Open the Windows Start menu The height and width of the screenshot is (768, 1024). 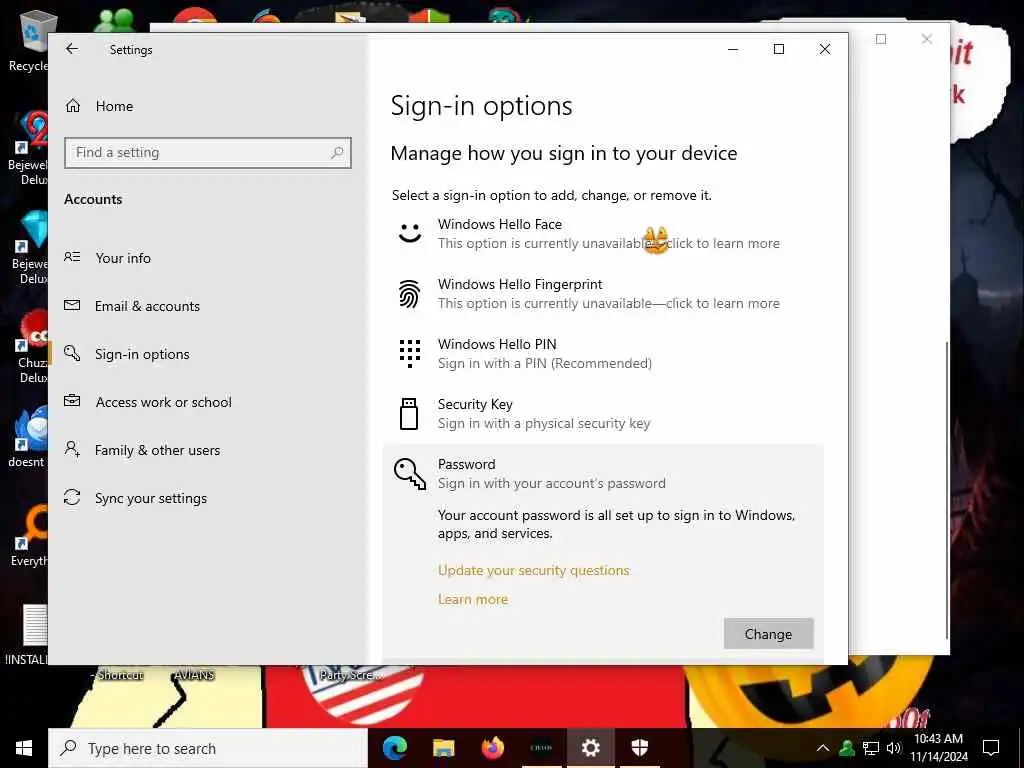coord(24,748)
